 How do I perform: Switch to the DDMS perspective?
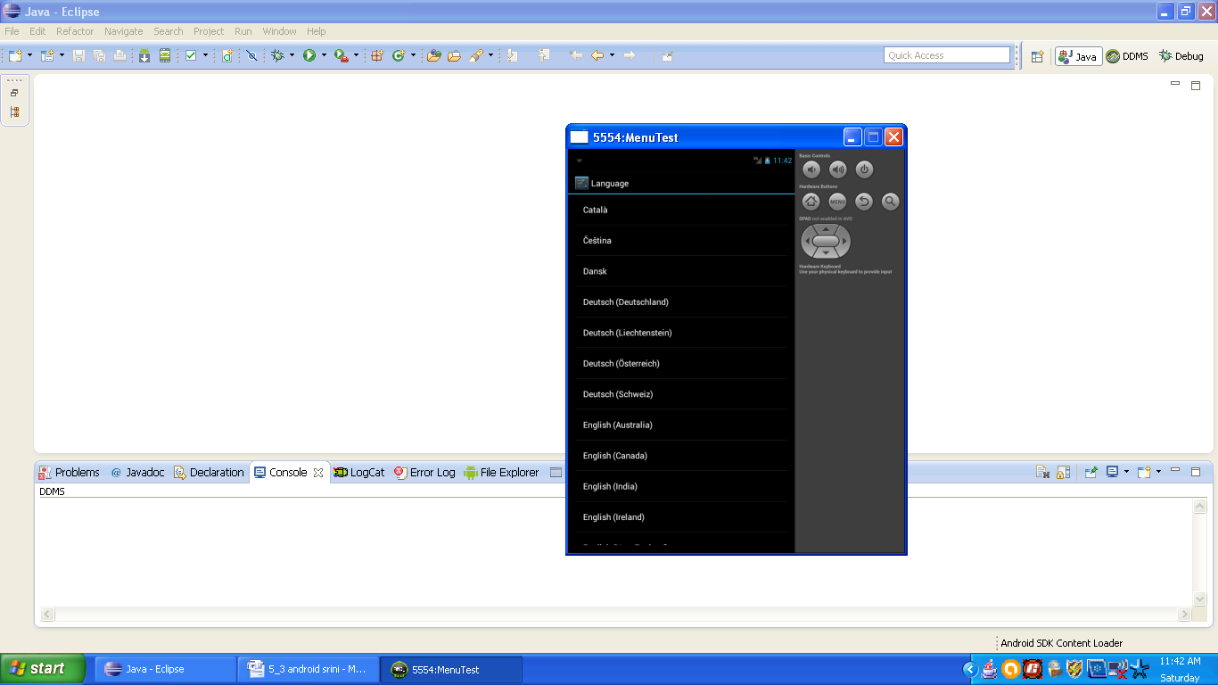1127,56
